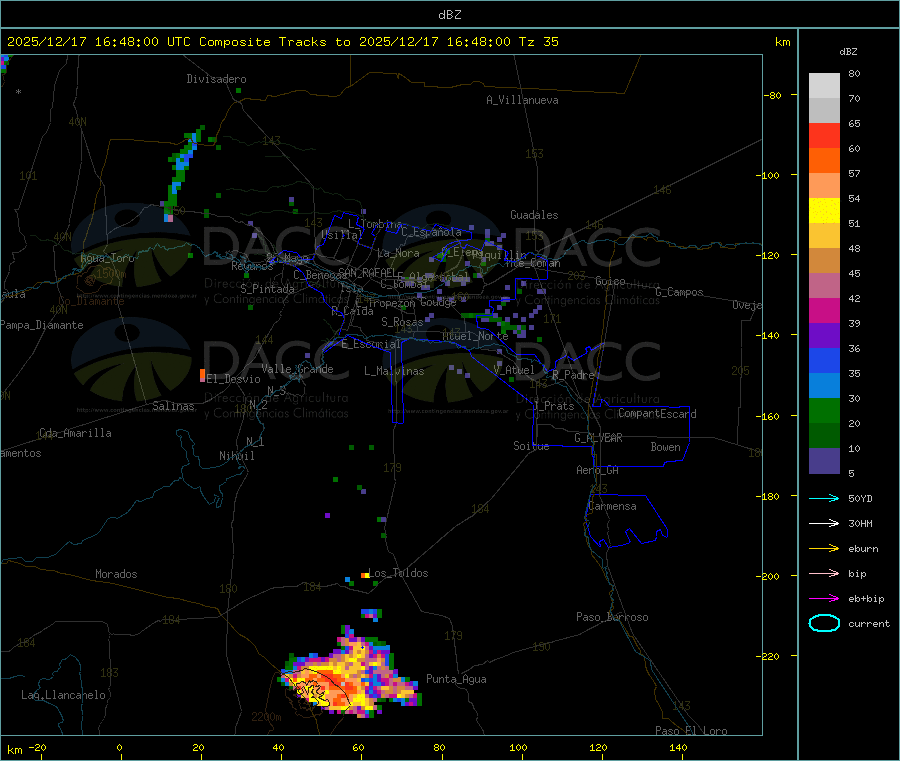
Task: Click the 'Pampa_Diamante' label
Action: coord(41,325)
